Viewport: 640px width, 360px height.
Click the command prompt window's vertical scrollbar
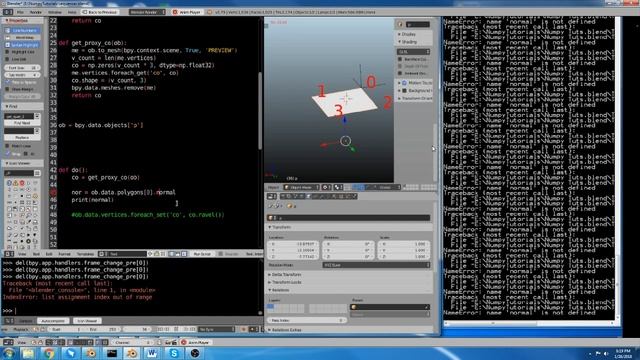(x=617, y=167)
